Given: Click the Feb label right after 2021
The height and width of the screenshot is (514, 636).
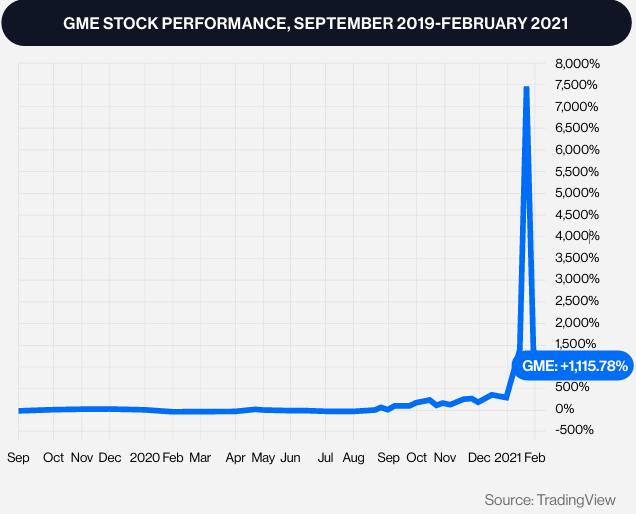Looking at the screenshot, I should [535, 458].
